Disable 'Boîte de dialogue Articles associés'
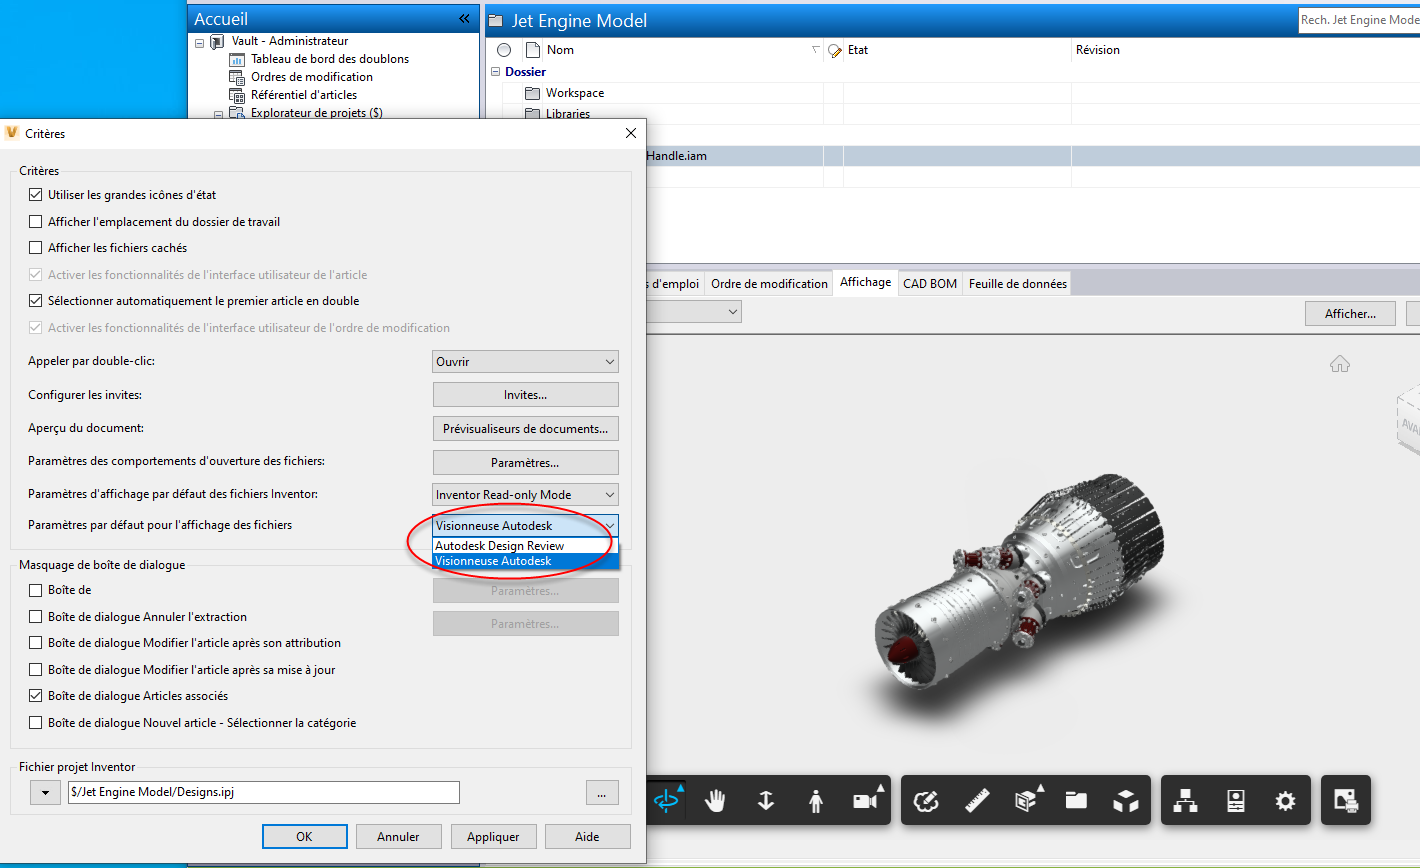 coord(36,695)
